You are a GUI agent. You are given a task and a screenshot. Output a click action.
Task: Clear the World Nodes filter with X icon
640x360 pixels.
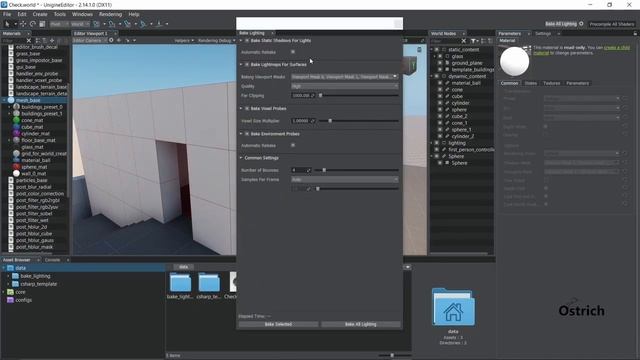pyautogui.click(x=464, y=41)
